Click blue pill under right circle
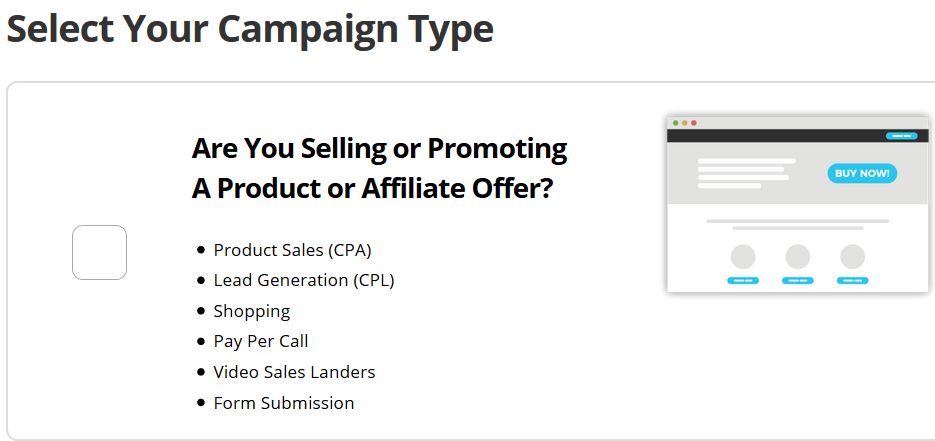 (853, 280)
